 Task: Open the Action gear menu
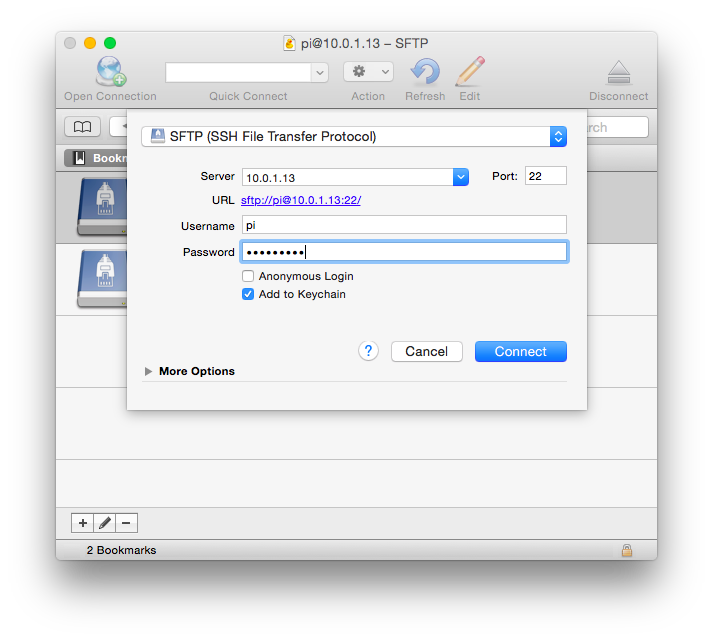click(368, 71)
